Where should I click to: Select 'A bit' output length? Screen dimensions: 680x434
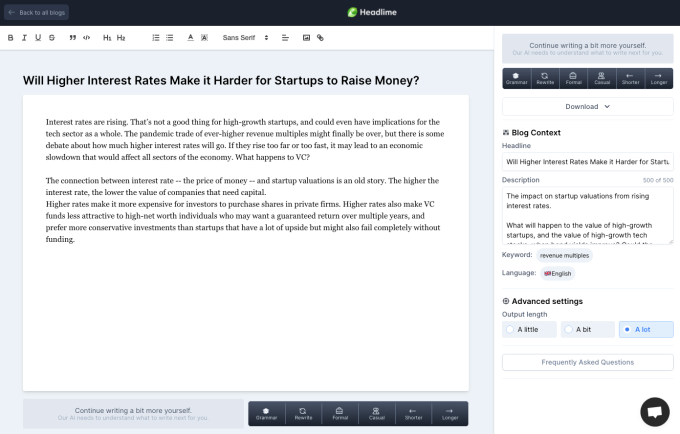(x=588, y=330)
